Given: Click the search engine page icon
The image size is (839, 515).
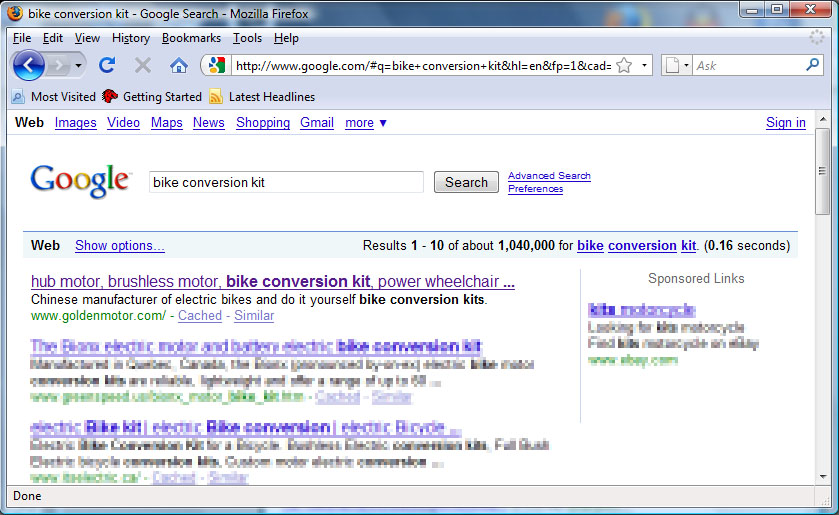Looking at the screenshot, I should click(673, 65).
